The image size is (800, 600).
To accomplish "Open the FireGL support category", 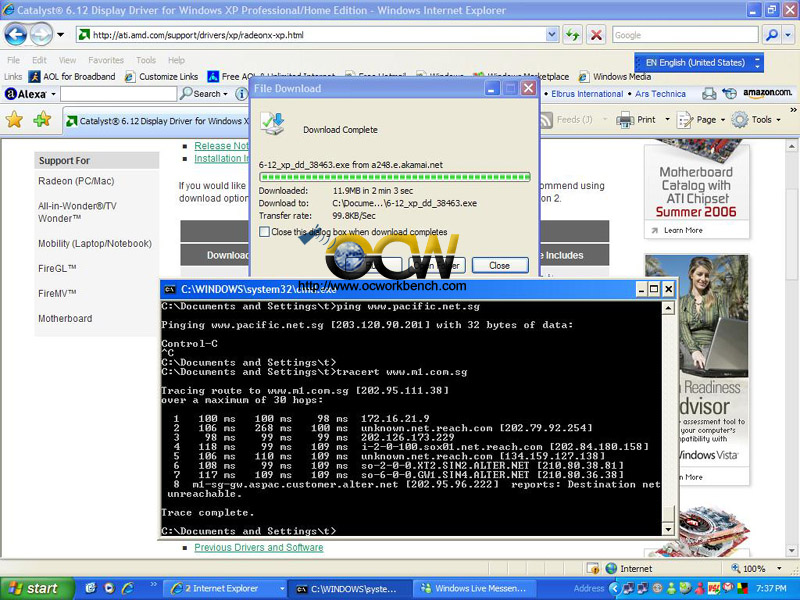I will click(57, 268).
